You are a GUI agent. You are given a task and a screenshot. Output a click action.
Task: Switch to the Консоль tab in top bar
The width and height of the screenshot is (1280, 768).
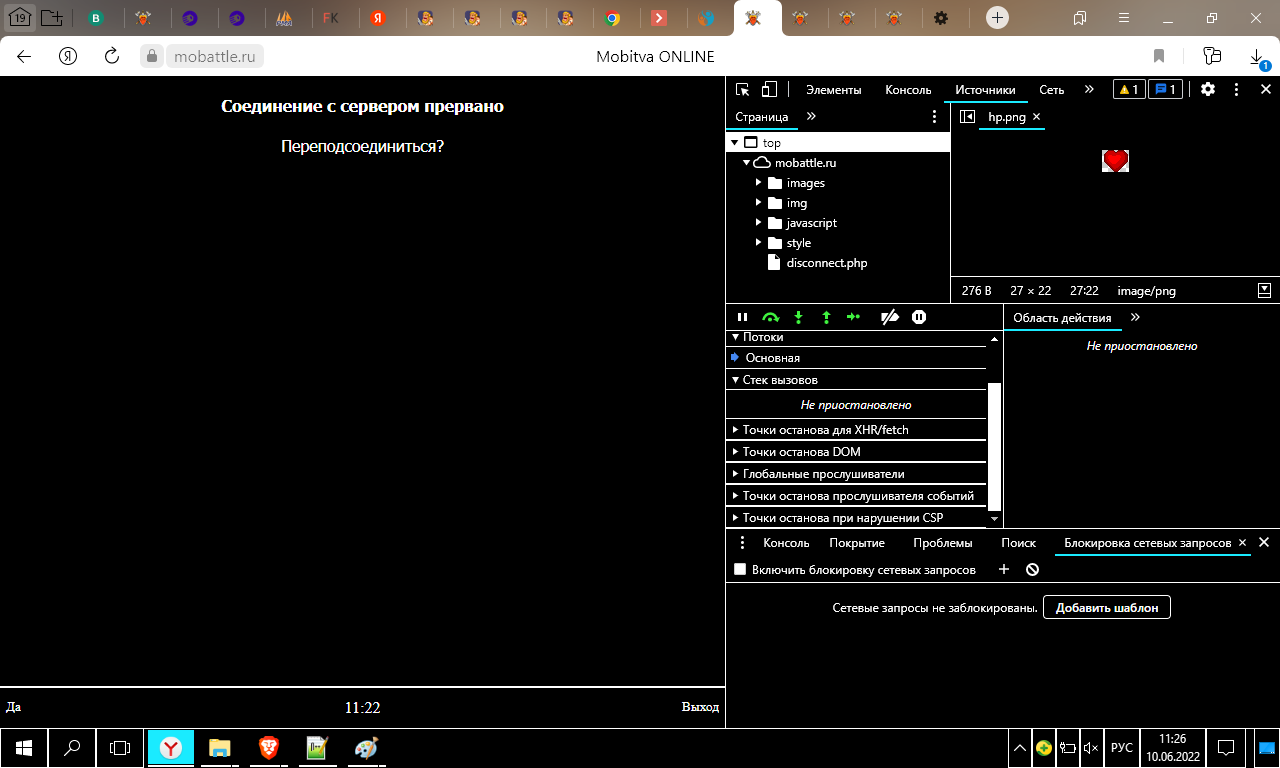[908, 89]
